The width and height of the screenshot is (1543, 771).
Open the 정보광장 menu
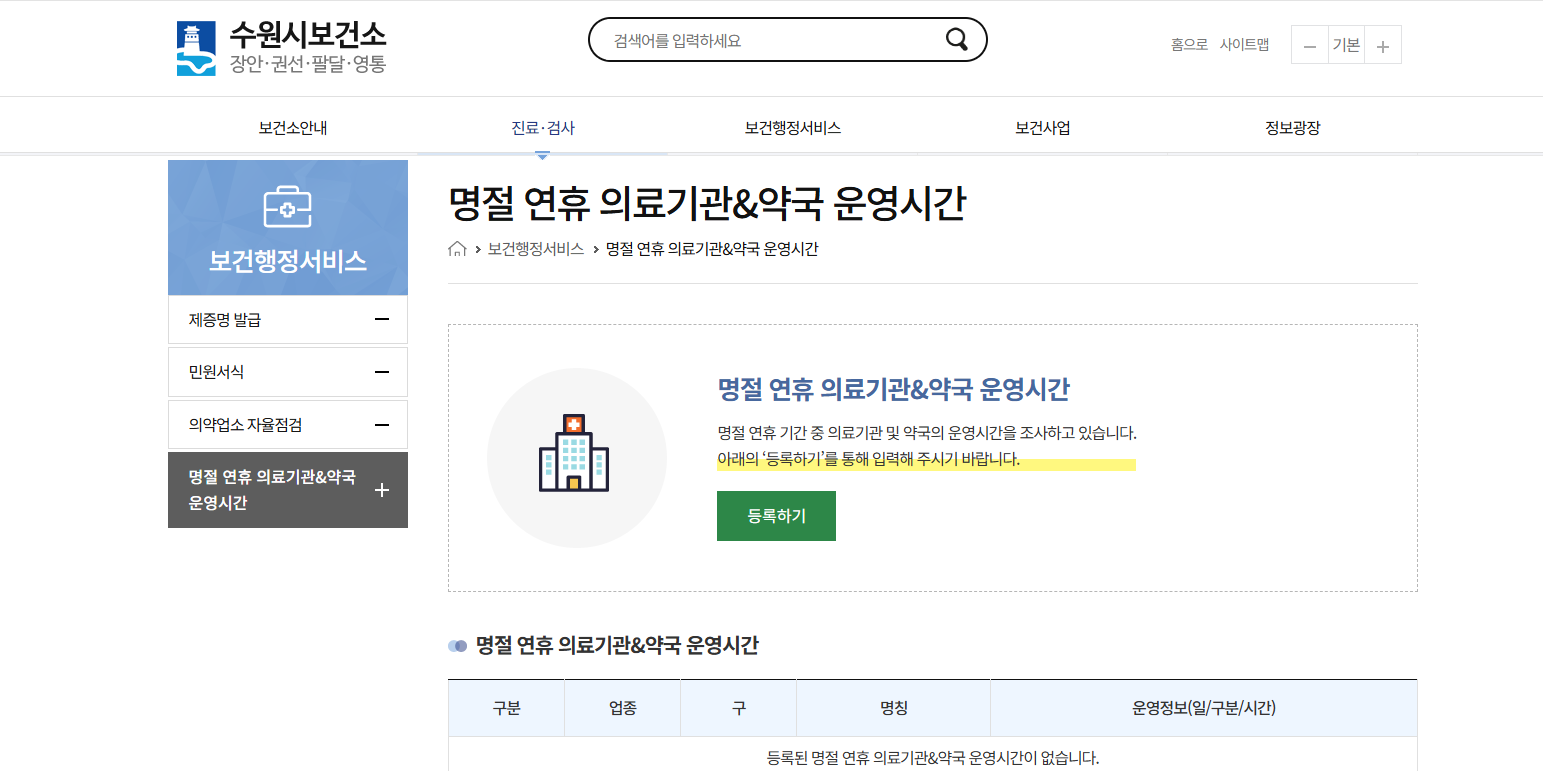coord(1293,128)
